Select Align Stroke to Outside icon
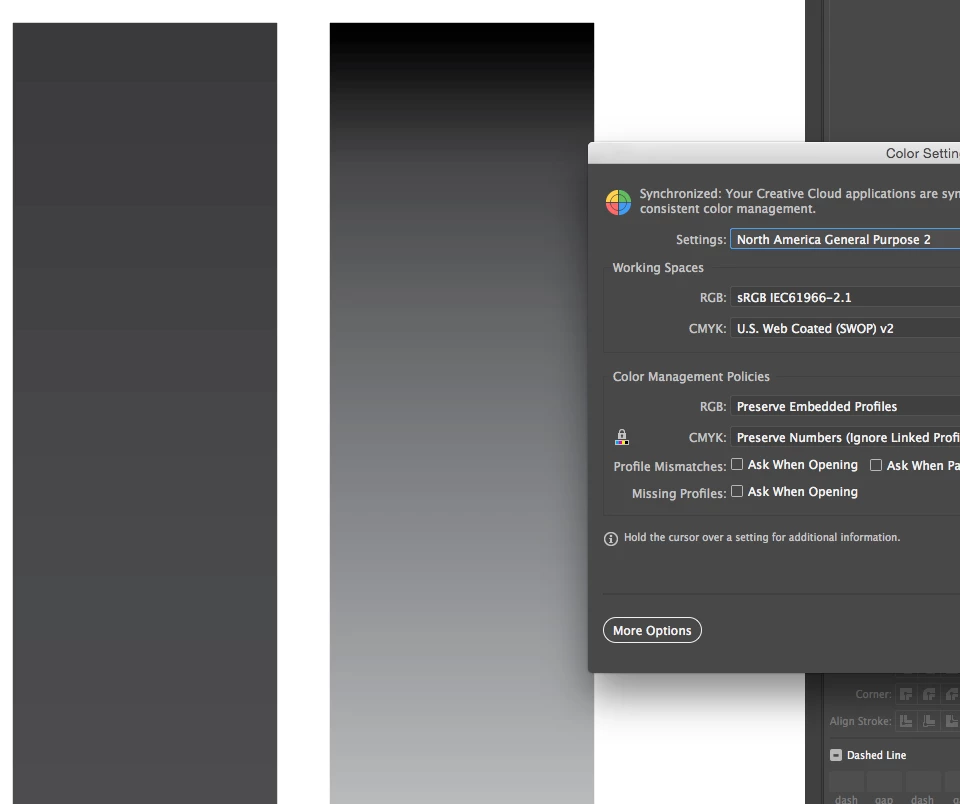Image resolution: width=960 pixels, height=804 pixels. [x=951, y=721]
